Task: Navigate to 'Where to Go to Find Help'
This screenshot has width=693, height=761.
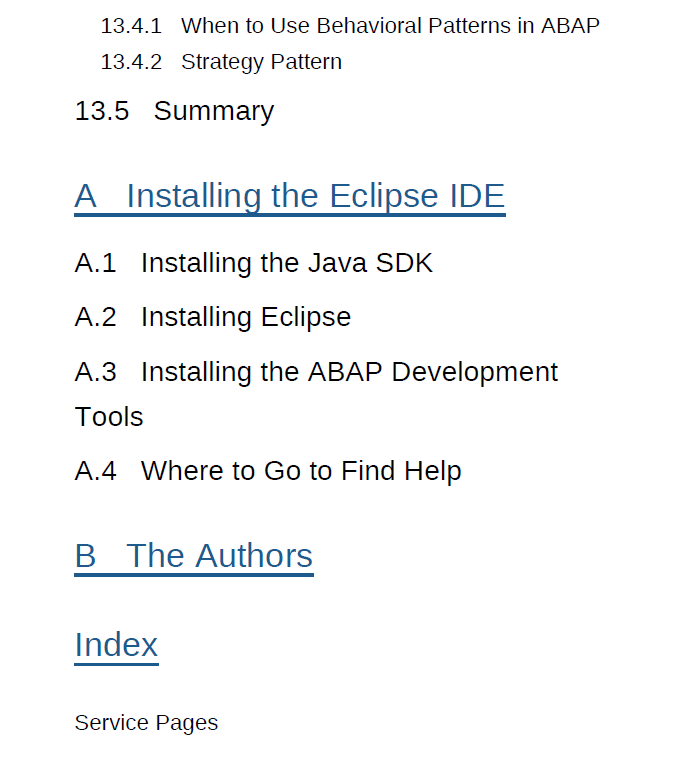Action: (300, 471)
